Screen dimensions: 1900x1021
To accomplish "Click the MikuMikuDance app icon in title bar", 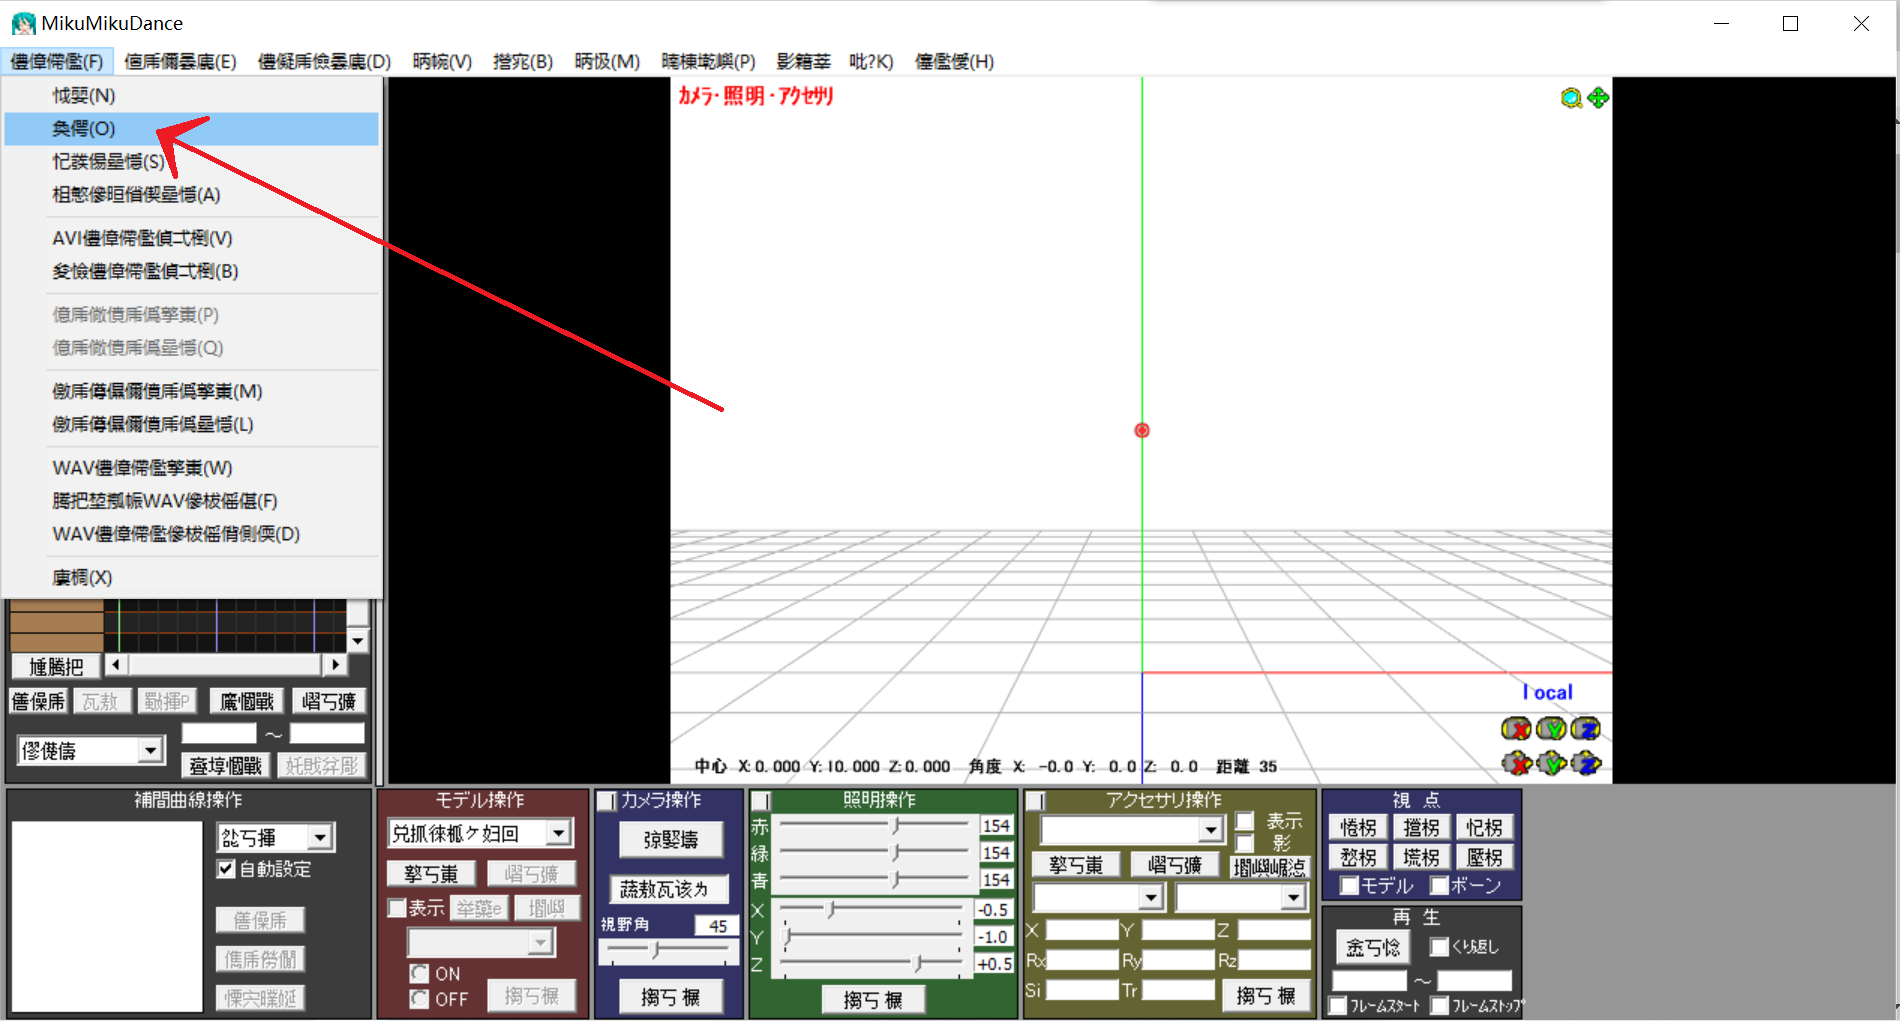I will (23, 23).
